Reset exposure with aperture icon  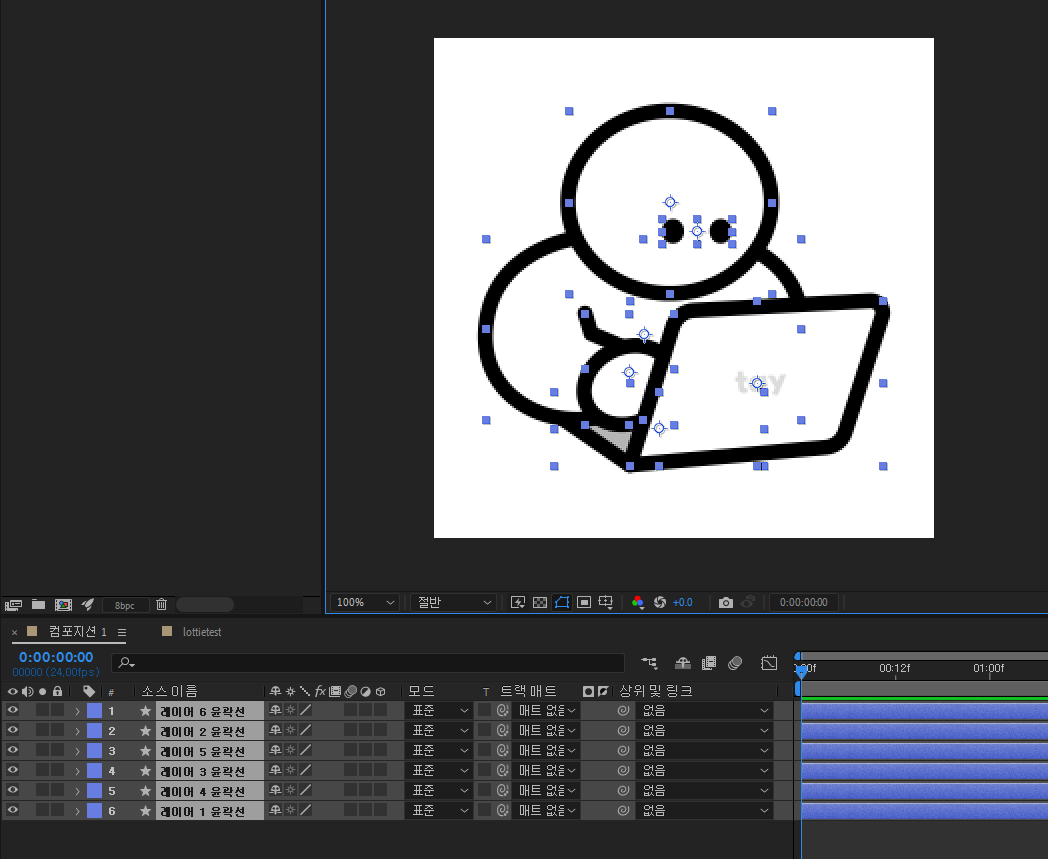(x=660, y=602)
